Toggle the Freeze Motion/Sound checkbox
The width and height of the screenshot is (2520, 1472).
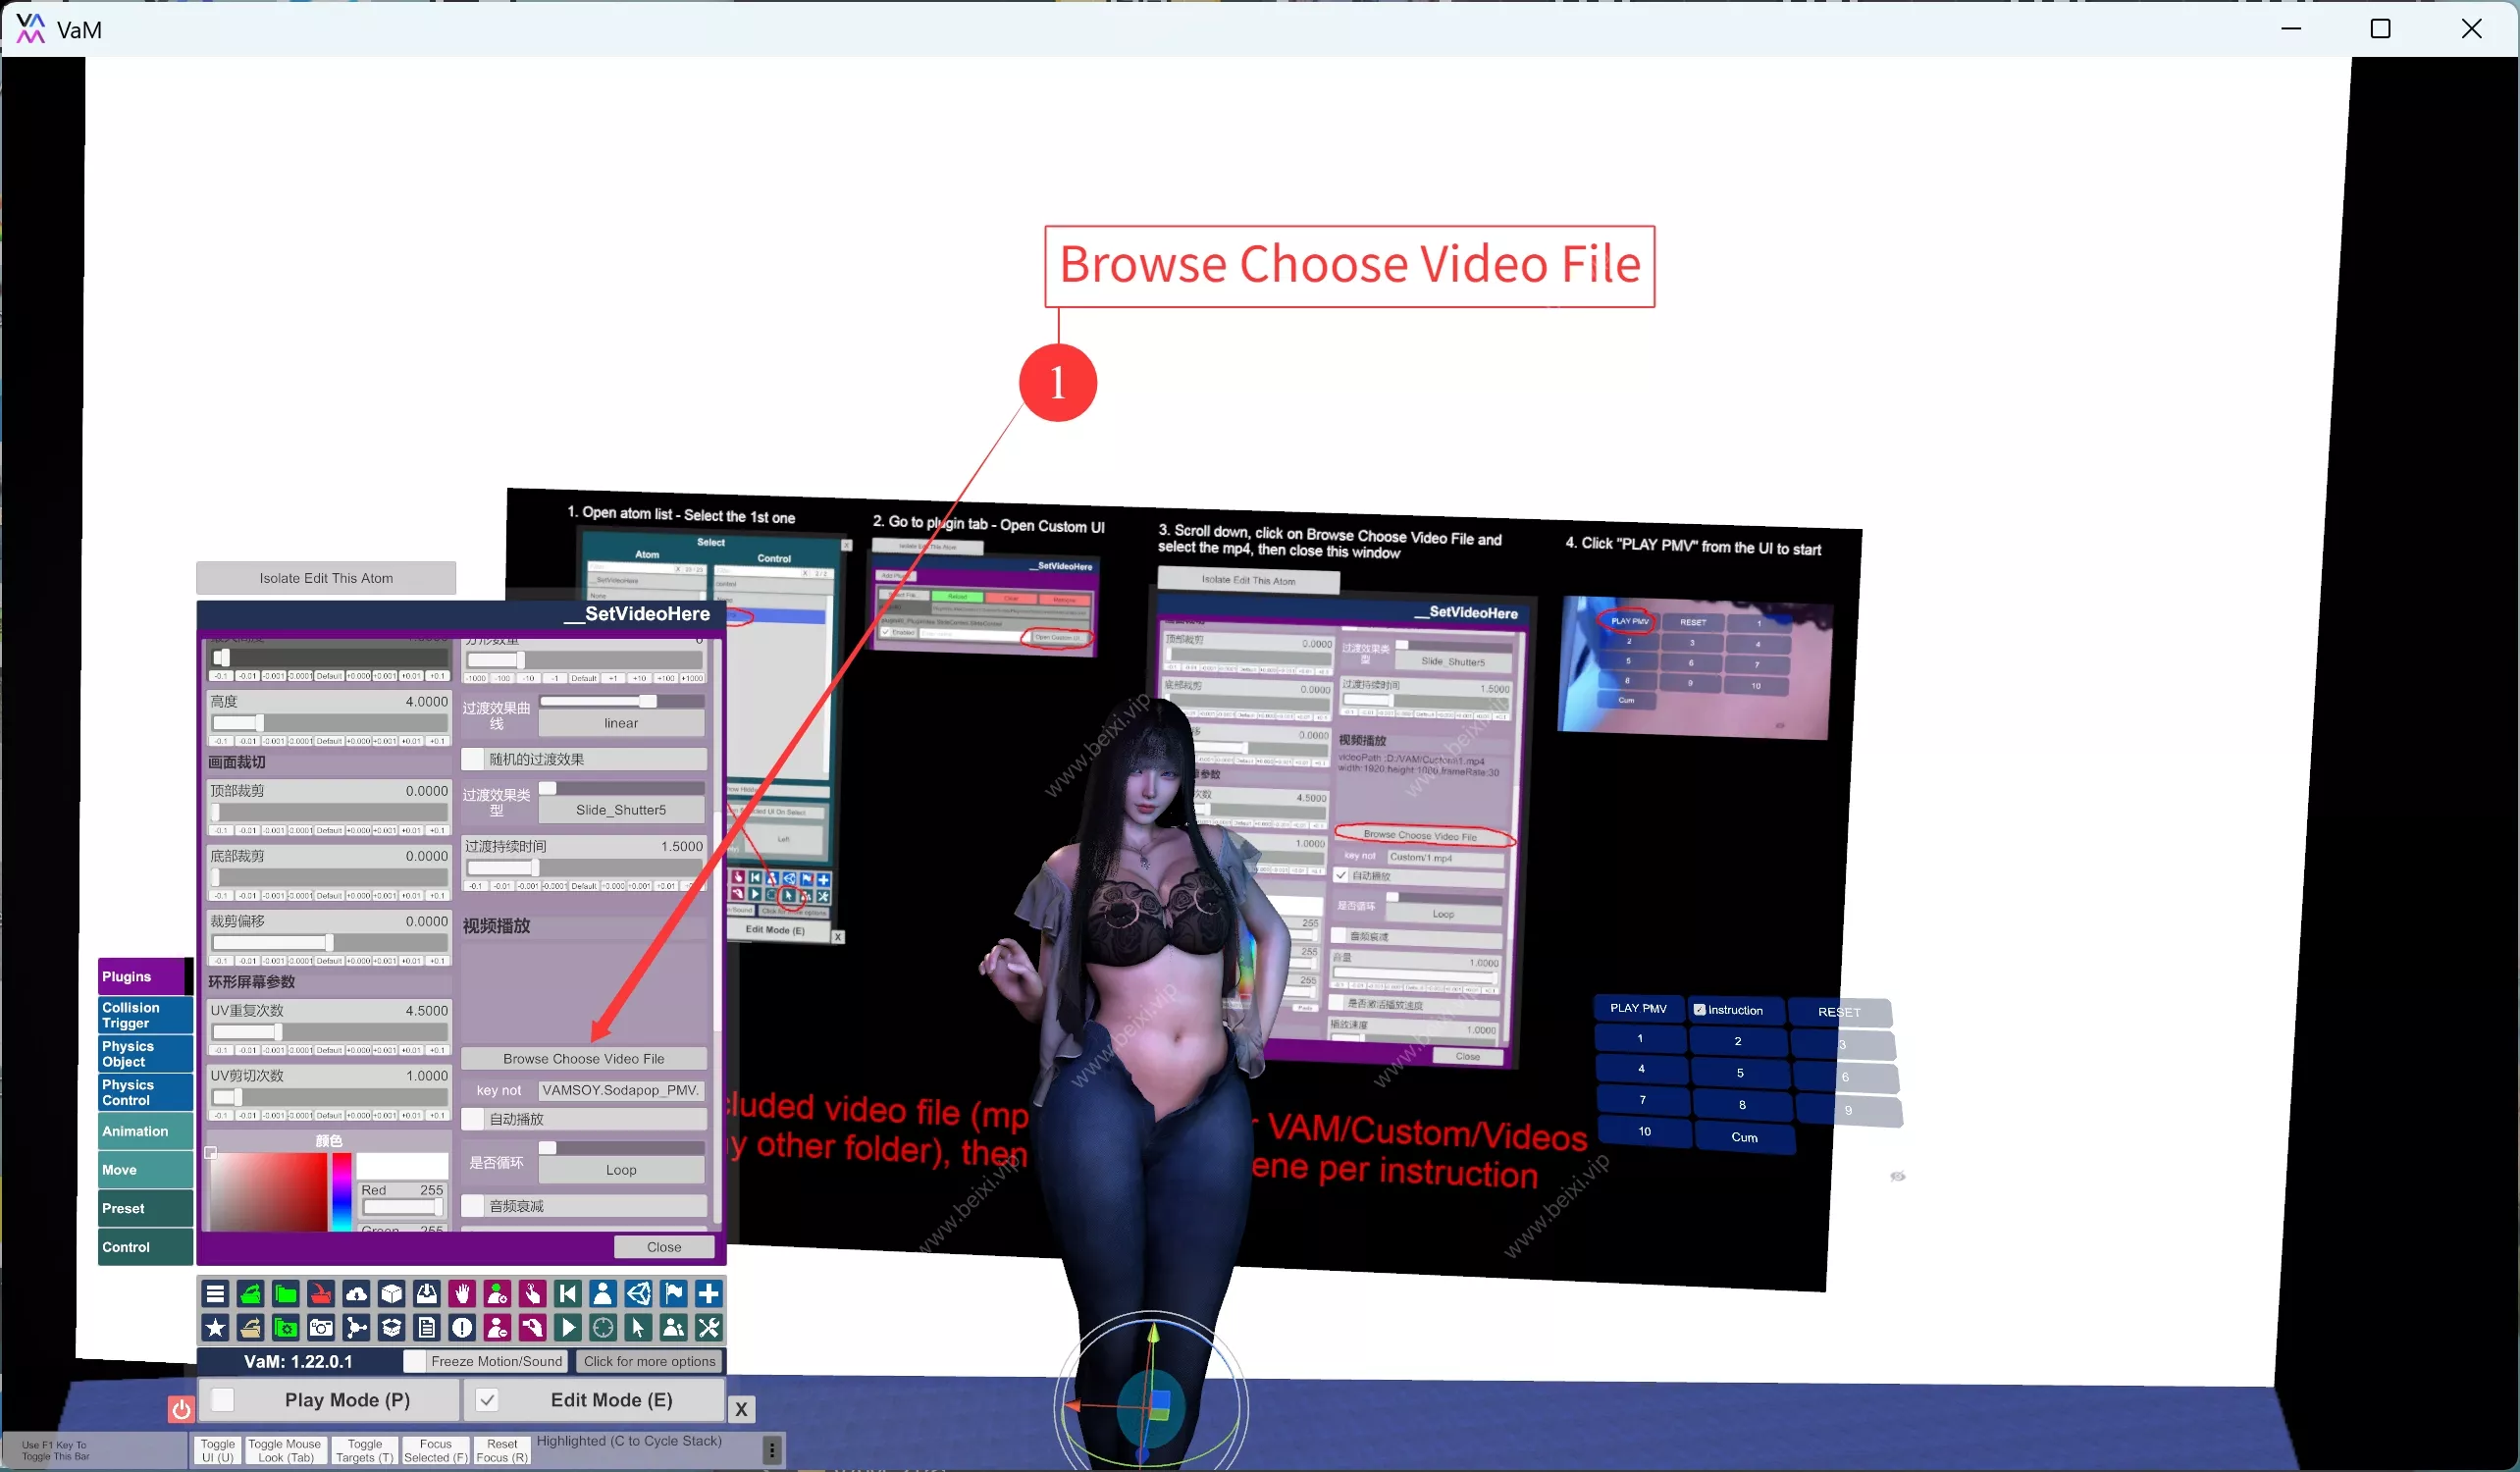[414, 1361]
